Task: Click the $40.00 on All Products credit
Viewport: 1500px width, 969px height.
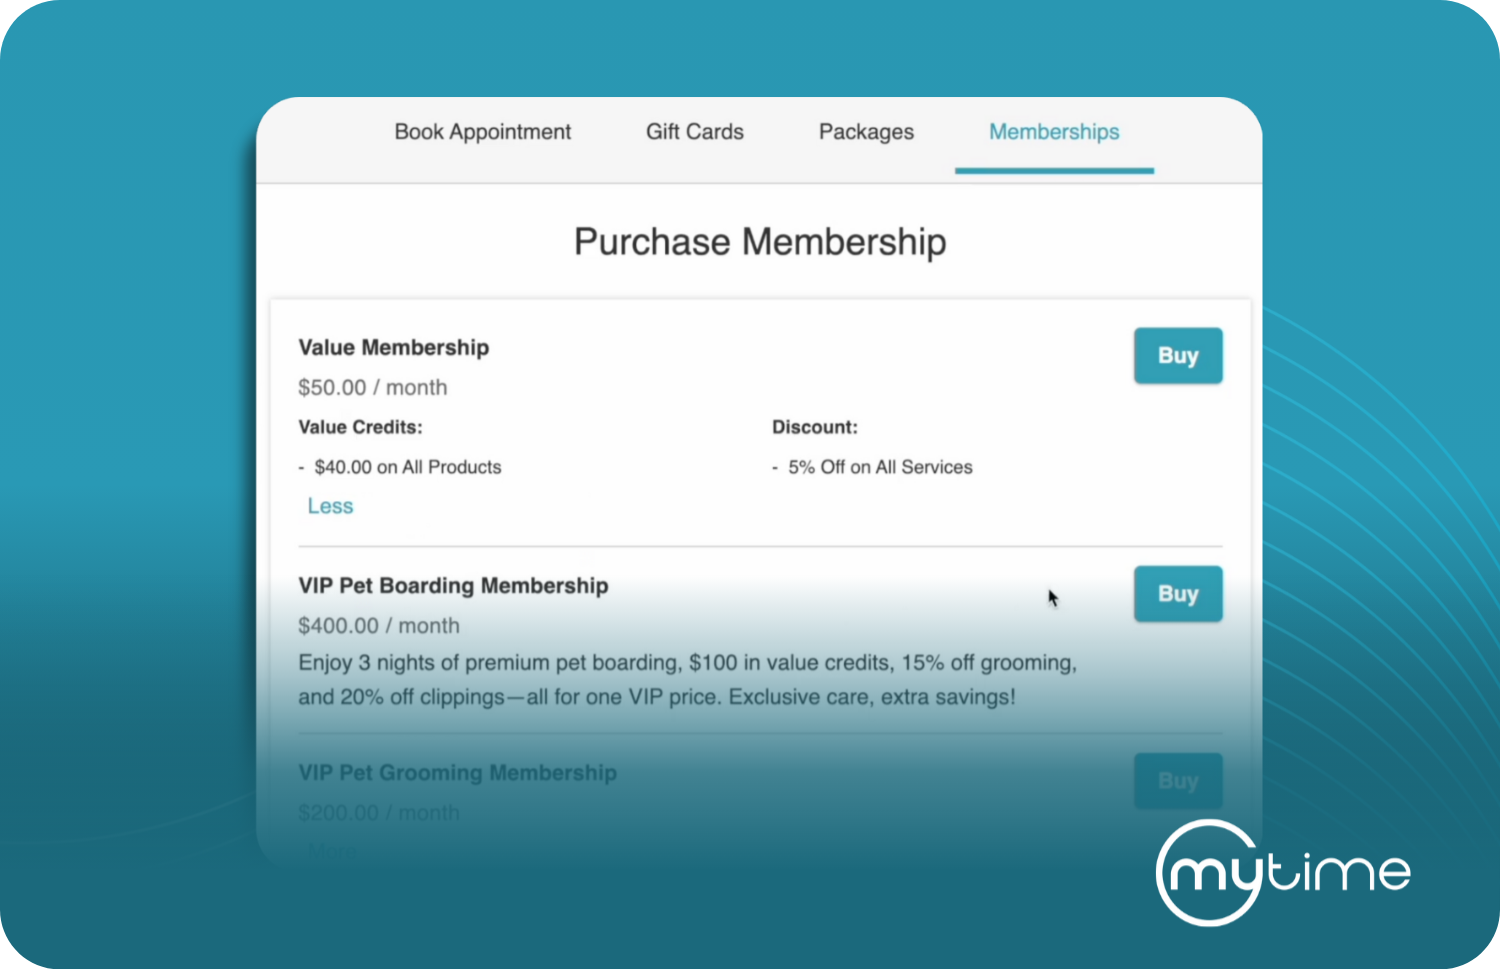Action: tap(407, 467)
